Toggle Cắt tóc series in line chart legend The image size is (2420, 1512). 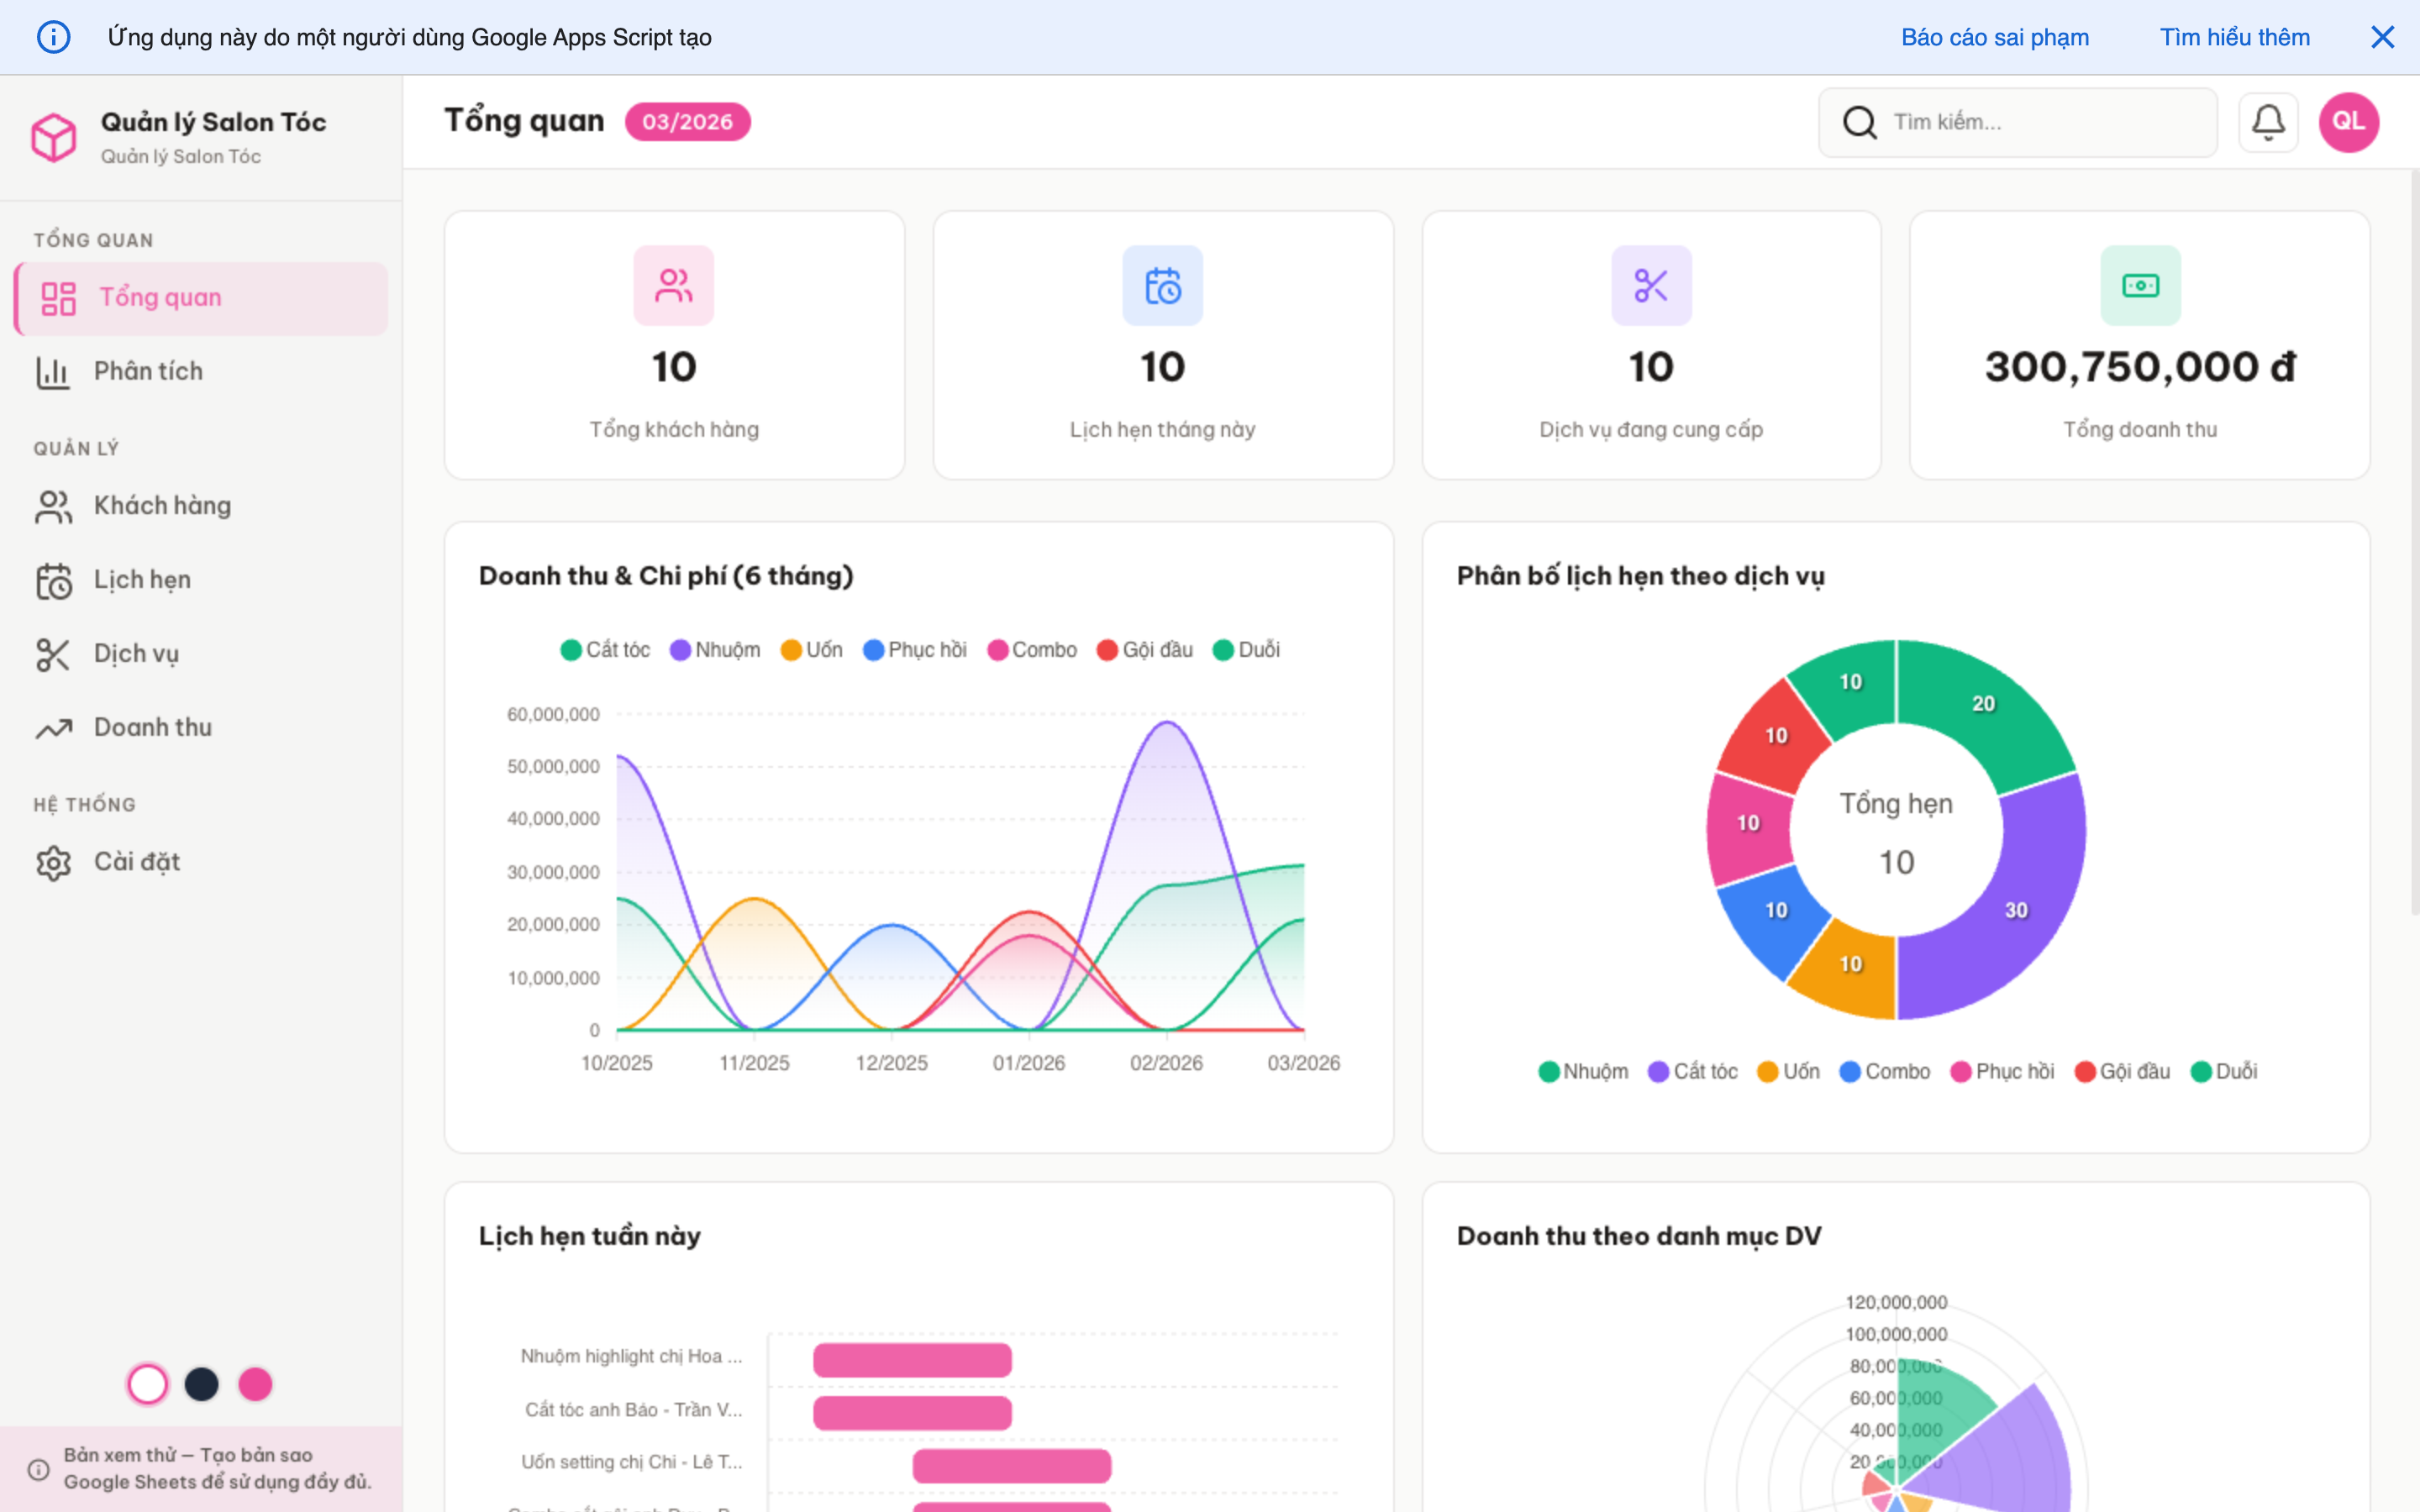[x=605, y=650]
